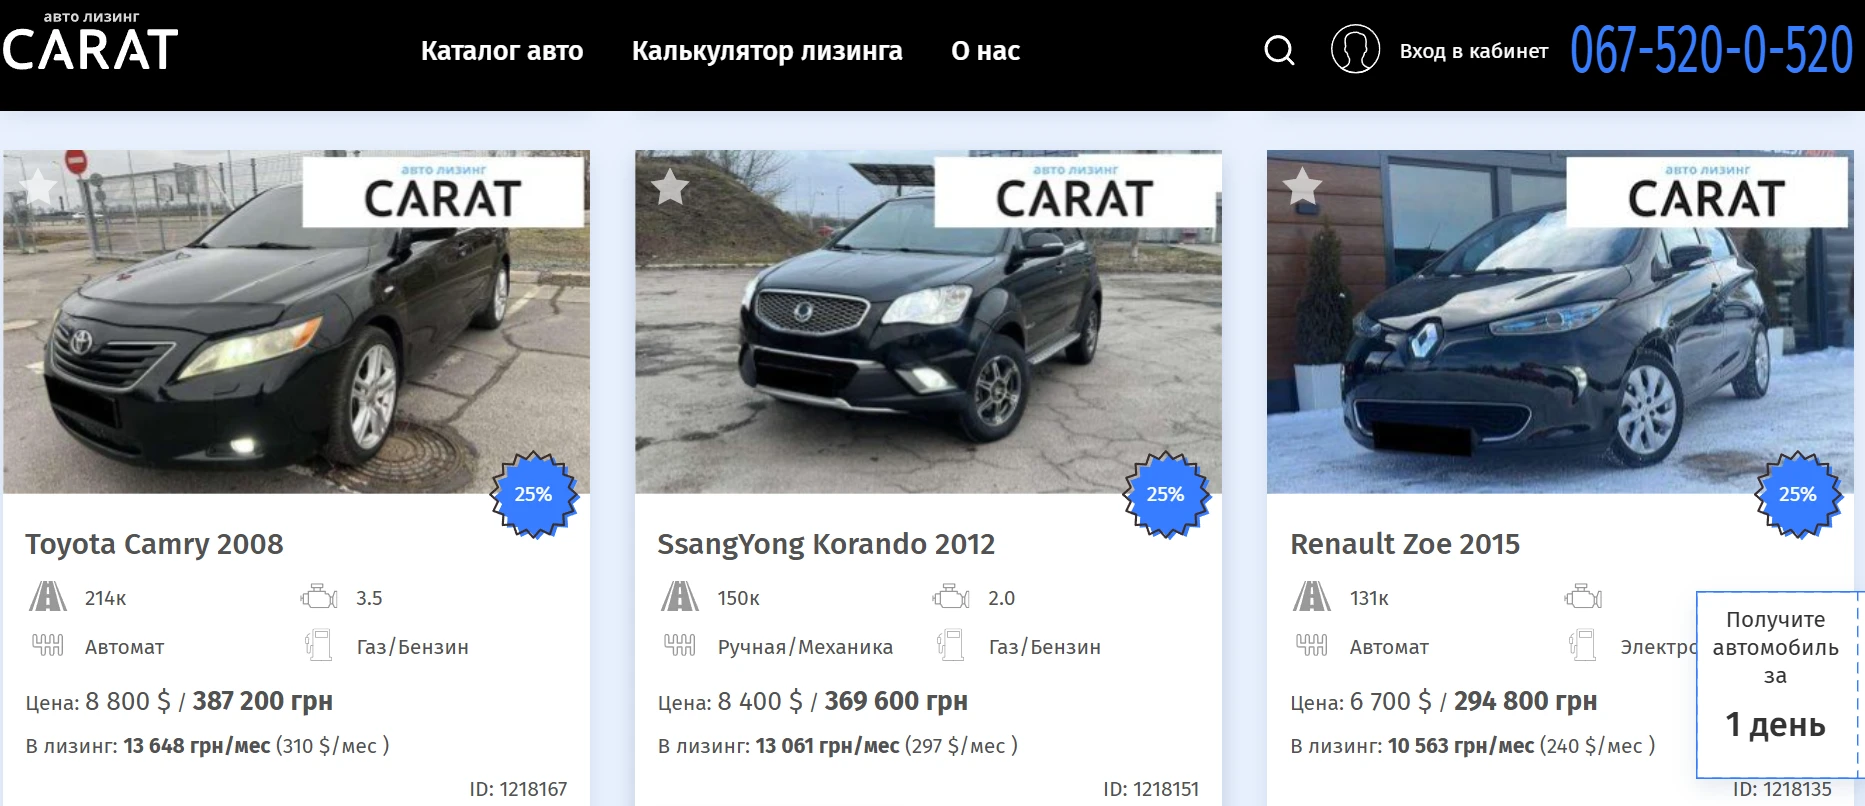This screenshot has width=1865, height=806.
Task: Open the SsangYong Korando 2012 title link
Action: pos(826,544)
